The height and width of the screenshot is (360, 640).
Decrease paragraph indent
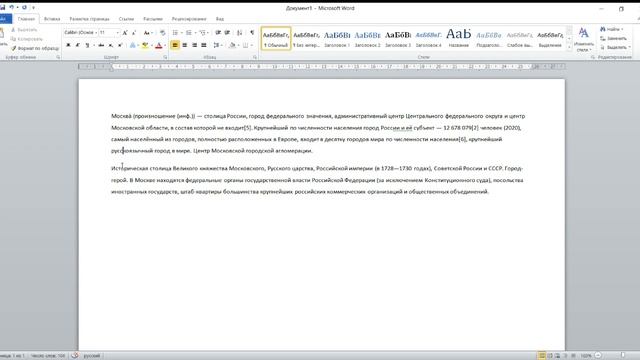(x=218, y=33)
